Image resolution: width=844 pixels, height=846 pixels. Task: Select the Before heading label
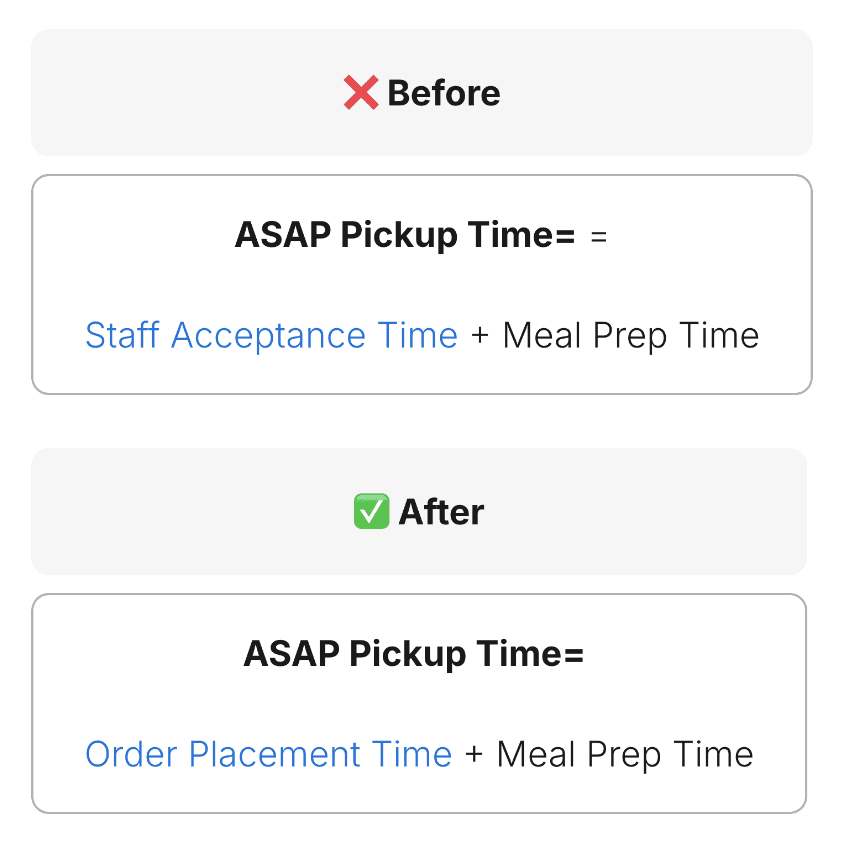click(x=443, y=93)
